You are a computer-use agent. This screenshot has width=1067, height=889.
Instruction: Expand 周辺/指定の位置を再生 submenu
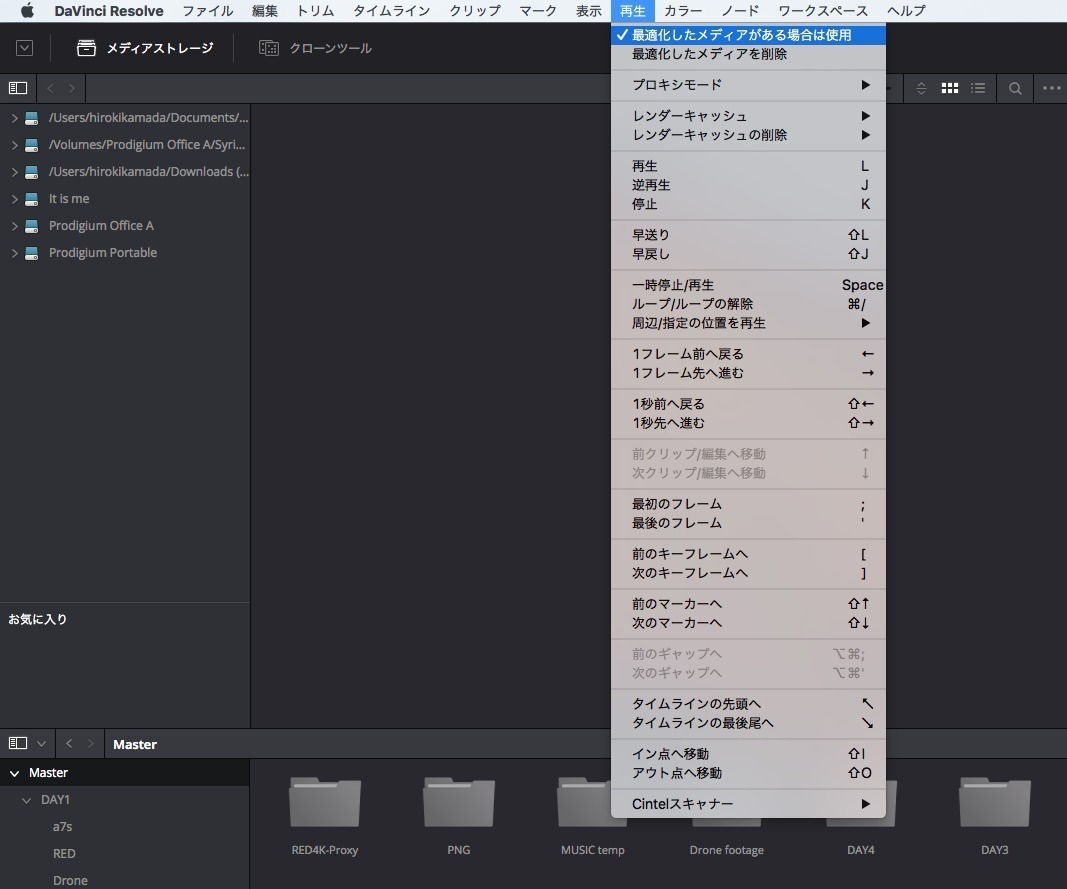click(x=749, y=323)
